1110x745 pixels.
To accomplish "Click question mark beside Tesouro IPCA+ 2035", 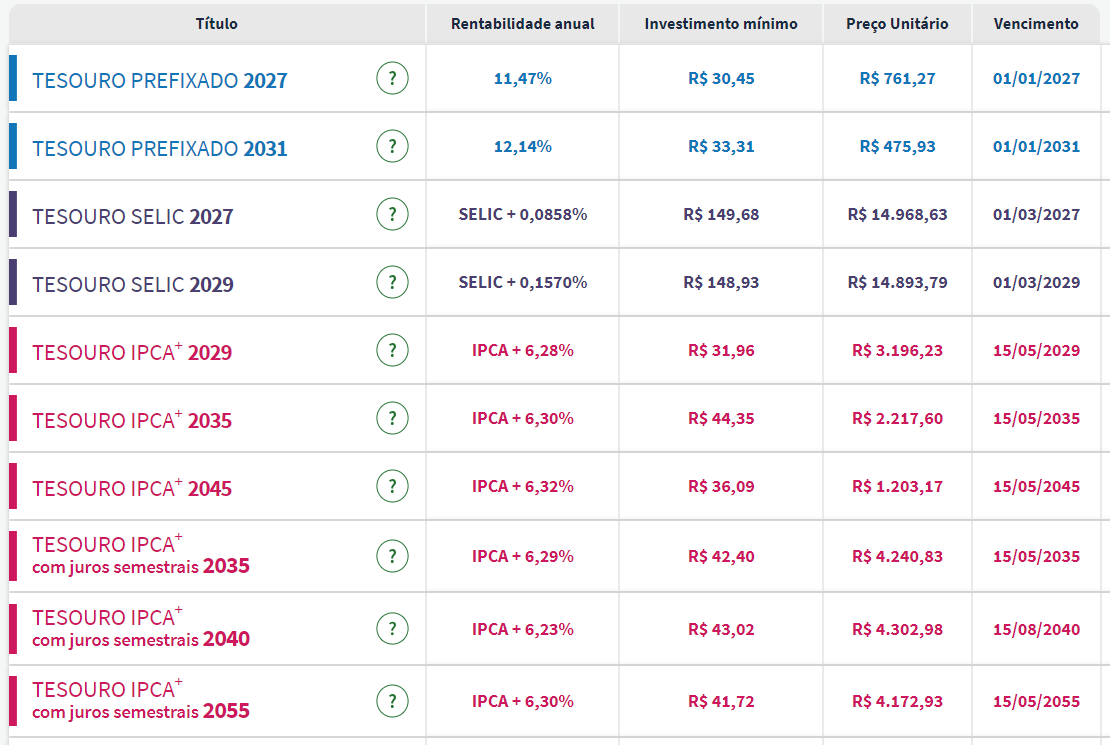I will [x=392, y=418].
